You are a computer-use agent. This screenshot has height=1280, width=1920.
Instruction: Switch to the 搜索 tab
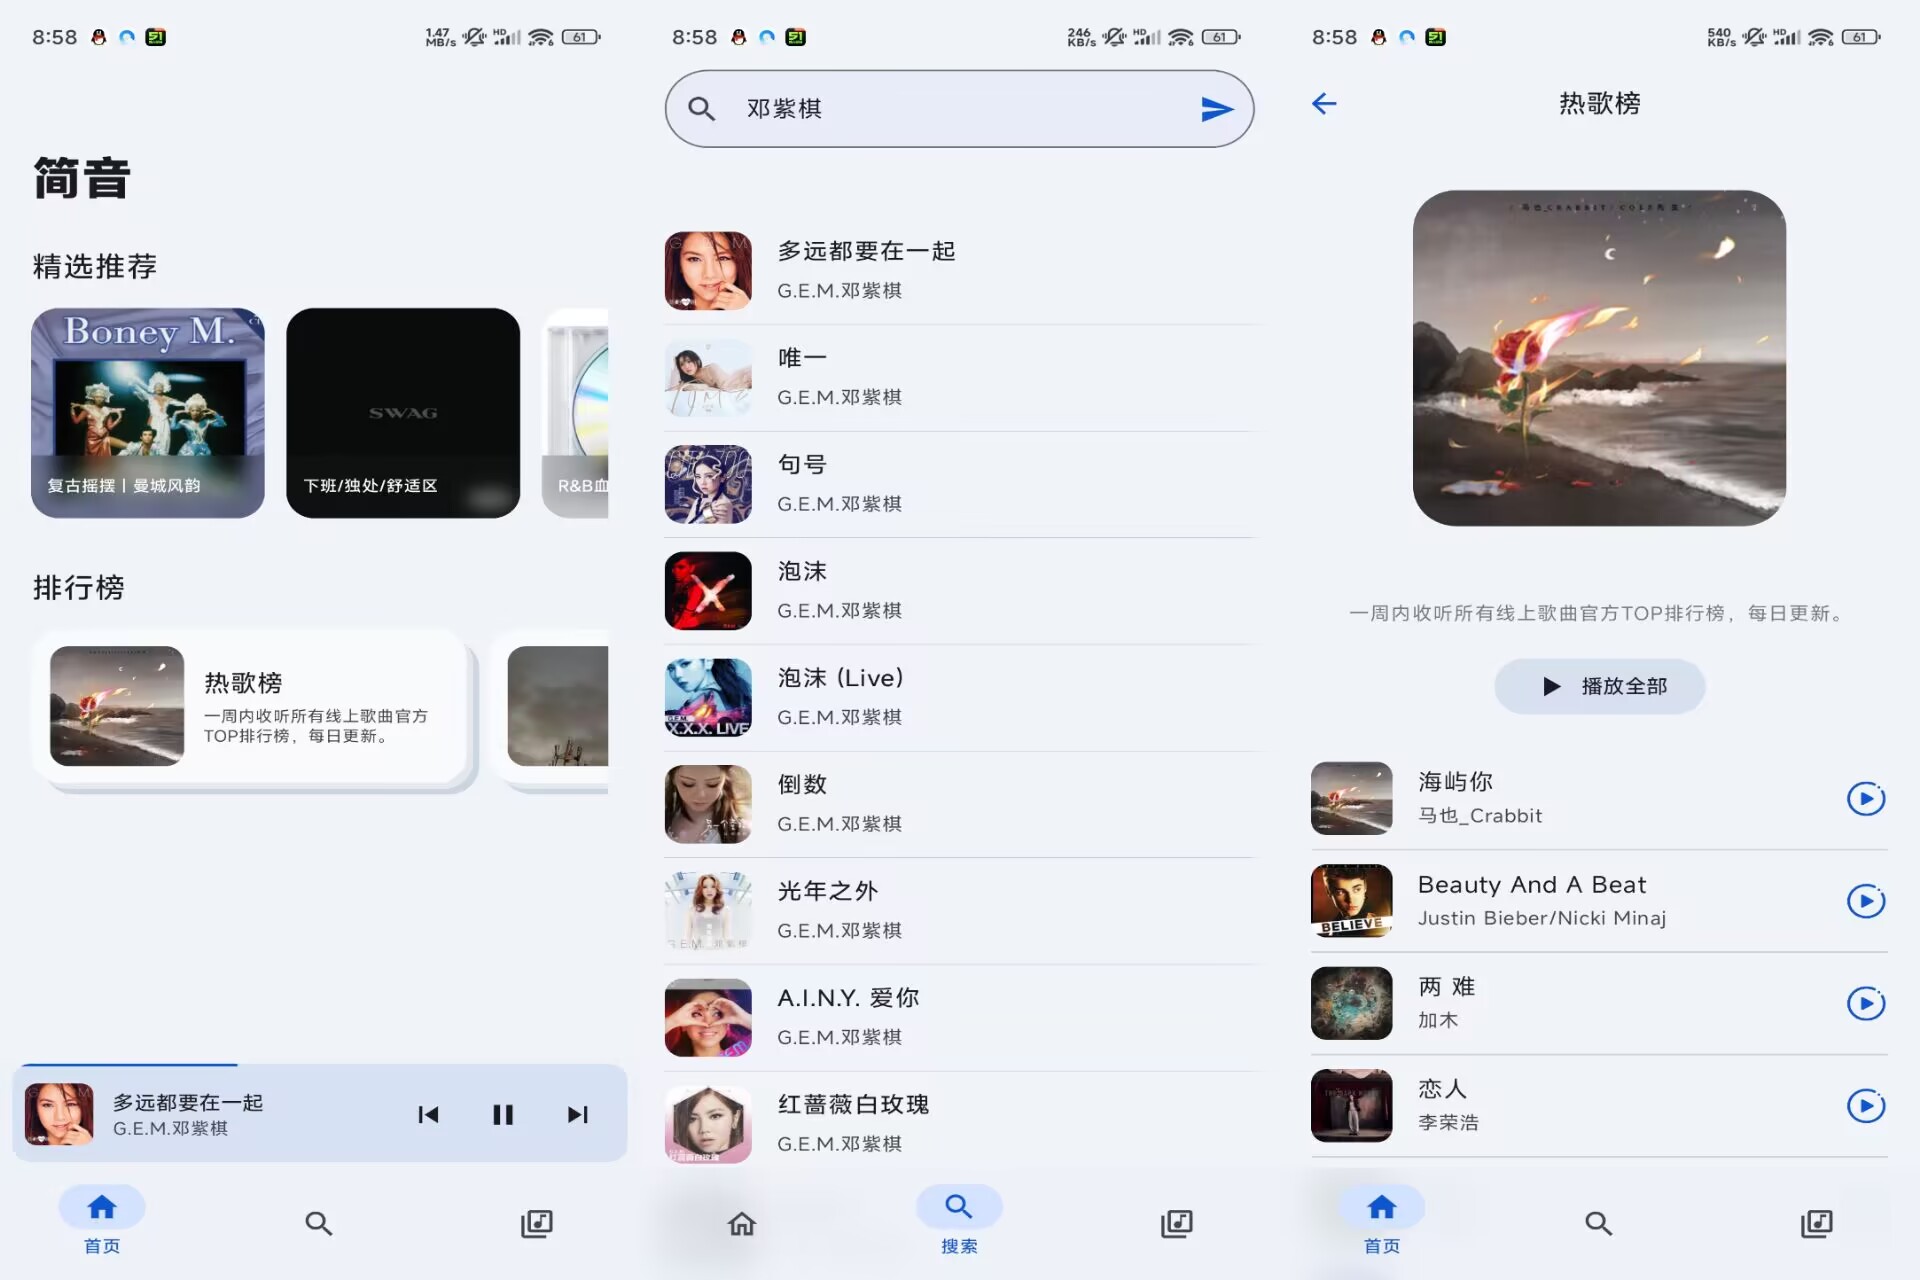tap(958, 1220)
